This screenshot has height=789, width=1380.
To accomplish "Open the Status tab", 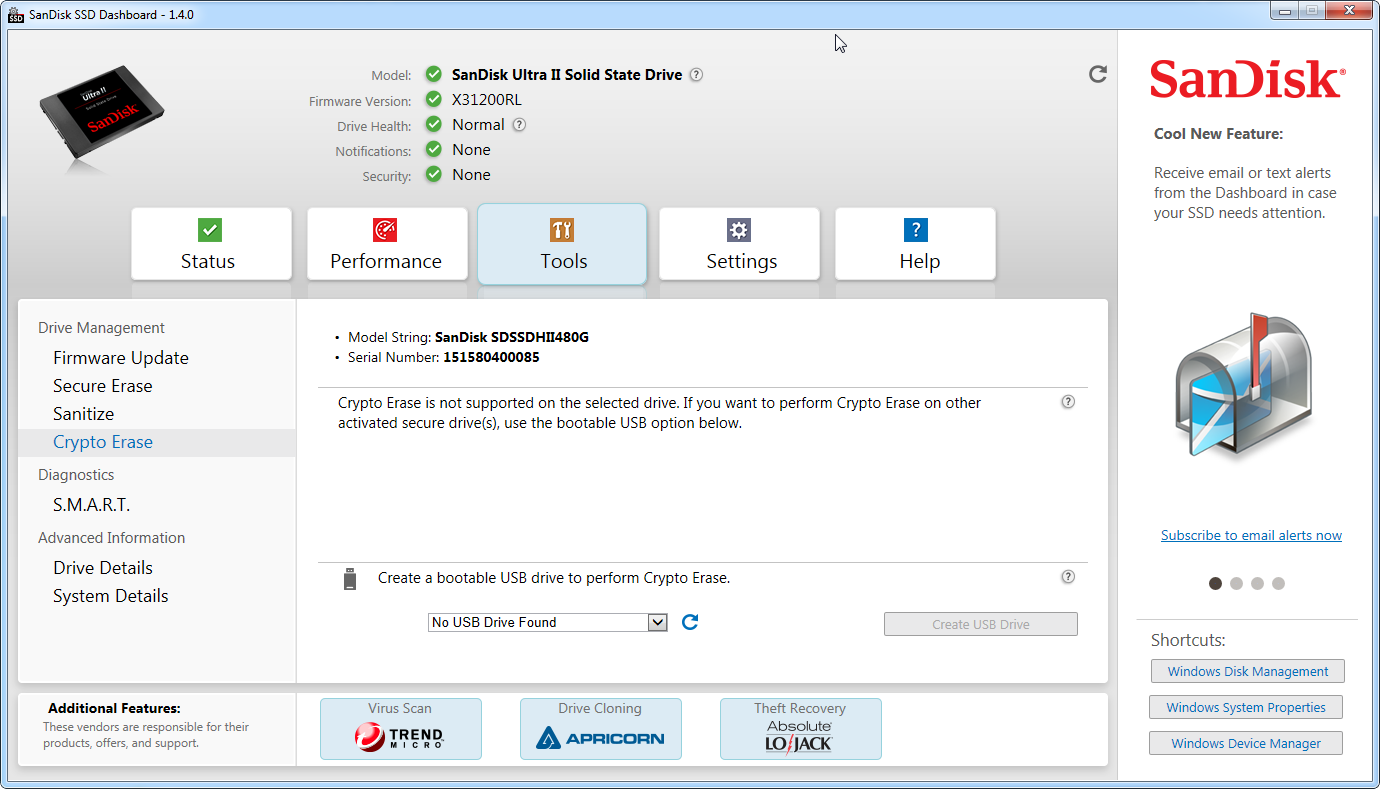I will (211, 244).
